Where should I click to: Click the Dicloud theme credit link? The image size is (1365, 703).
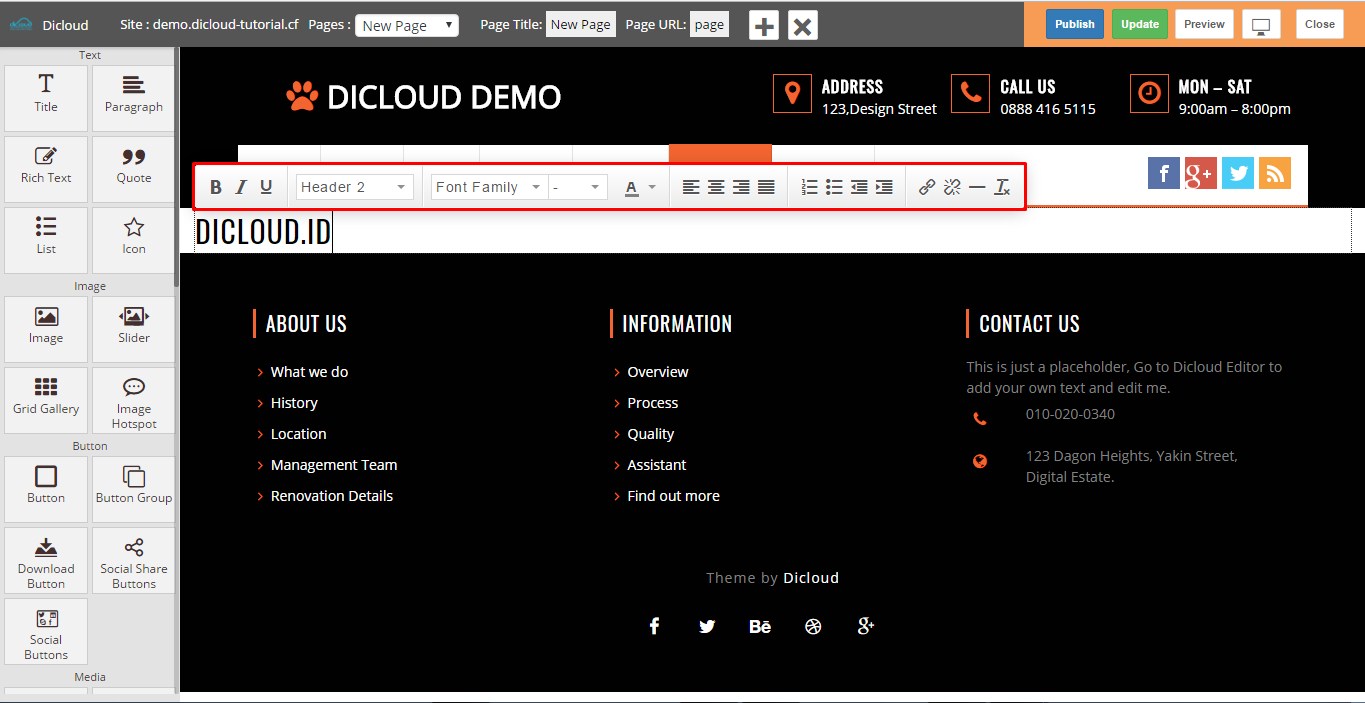[x=811, y=578]
